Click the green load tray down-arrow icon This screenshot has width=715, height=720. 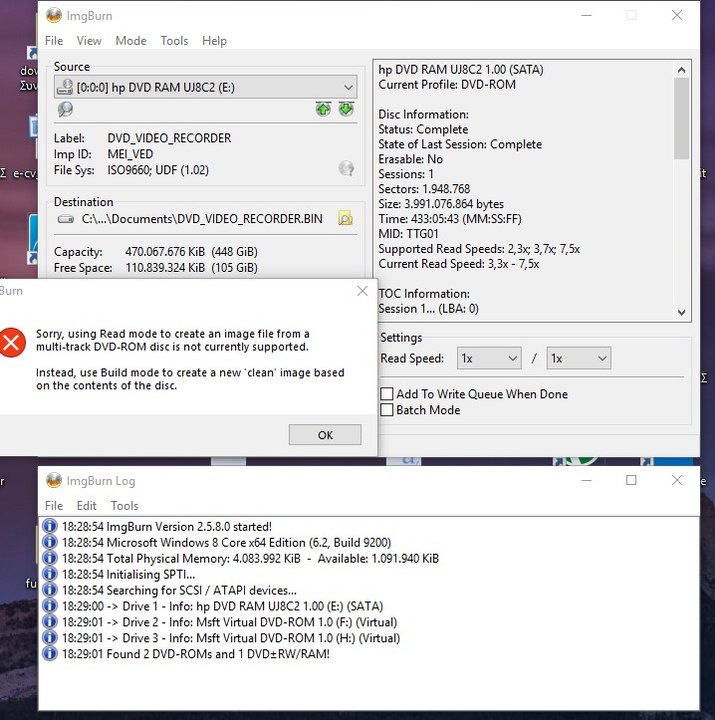tap(346, 109)
